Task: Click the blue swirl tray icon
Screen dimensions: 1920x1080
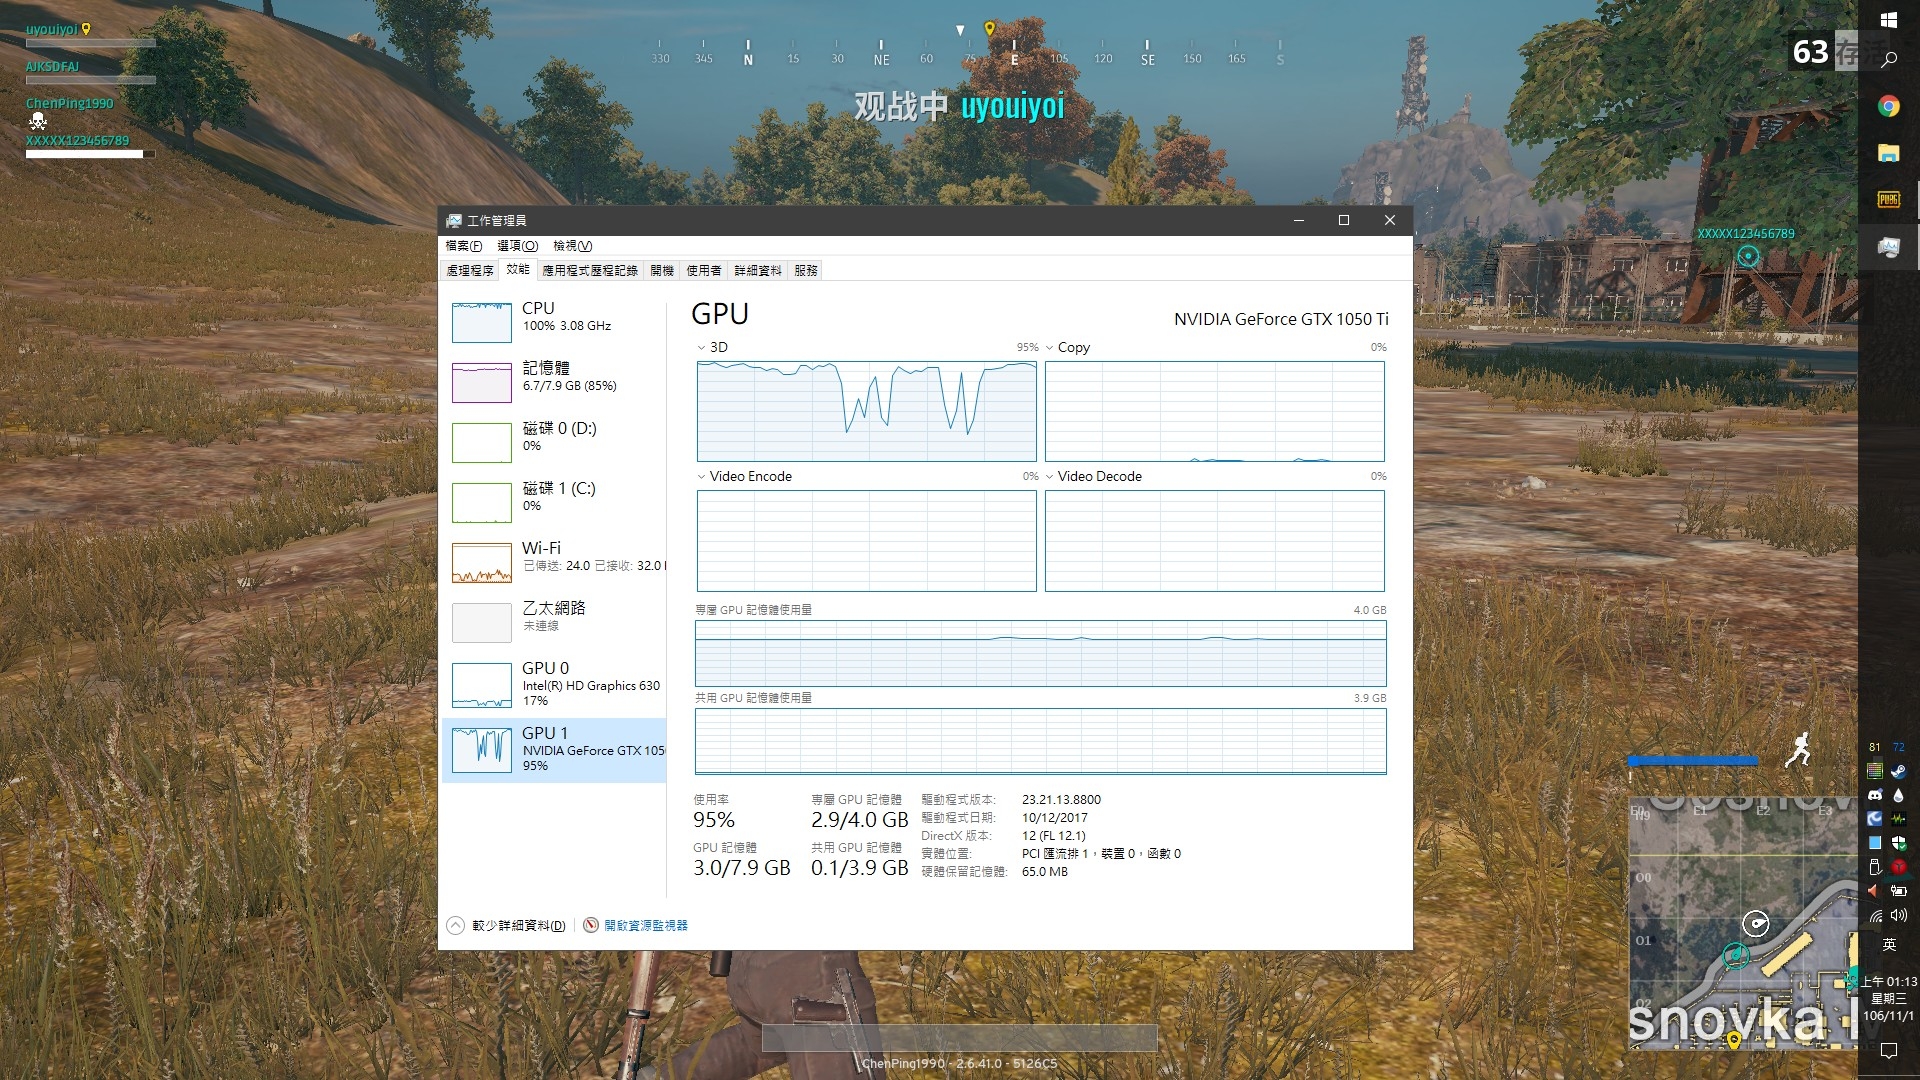Action: coord(1875,819)
